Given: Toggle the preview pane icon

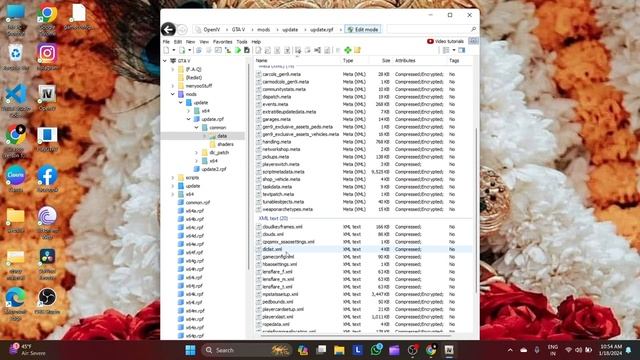Looking at the screenshot, I should coord(462,50).
